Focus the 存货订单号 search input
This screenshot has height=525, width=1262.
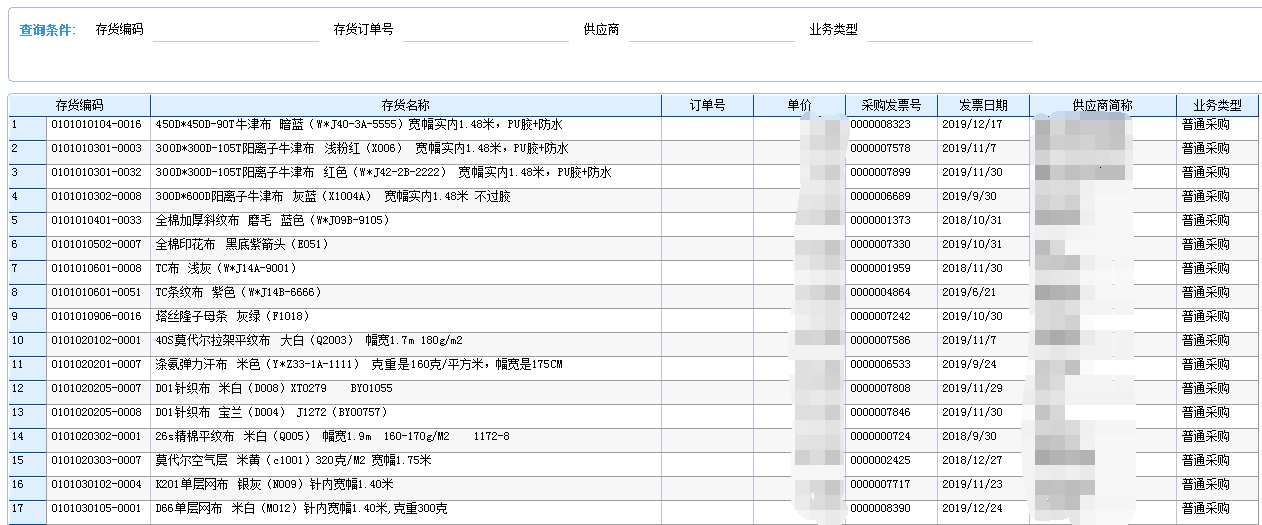click(x=485, y=30)
